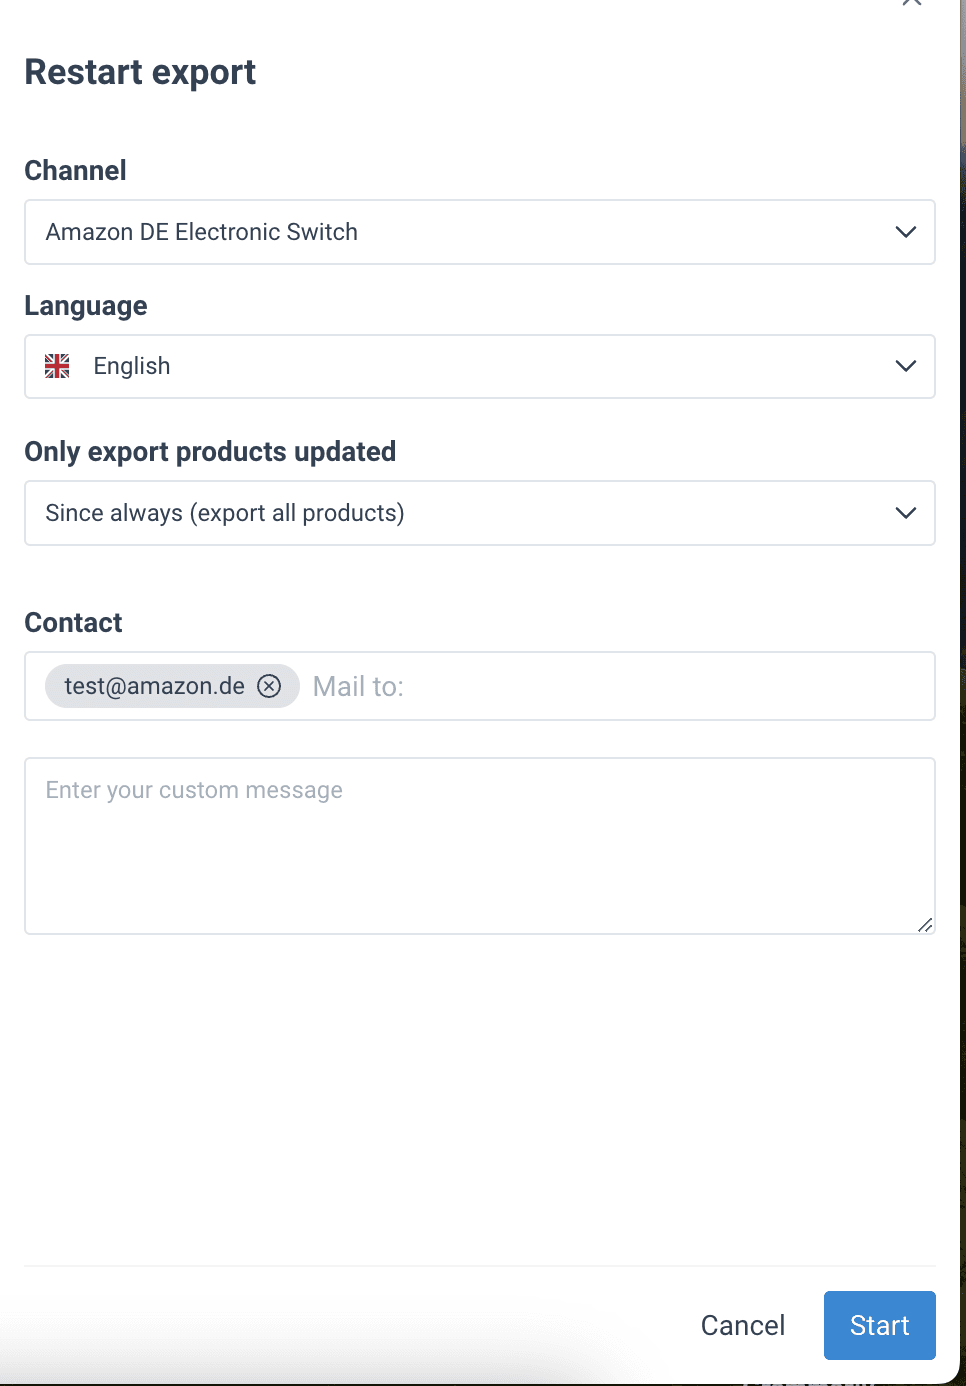Click the Channel dropdown chevron arrow
This screenshot has width=966, height=1386.
[906, 232]
